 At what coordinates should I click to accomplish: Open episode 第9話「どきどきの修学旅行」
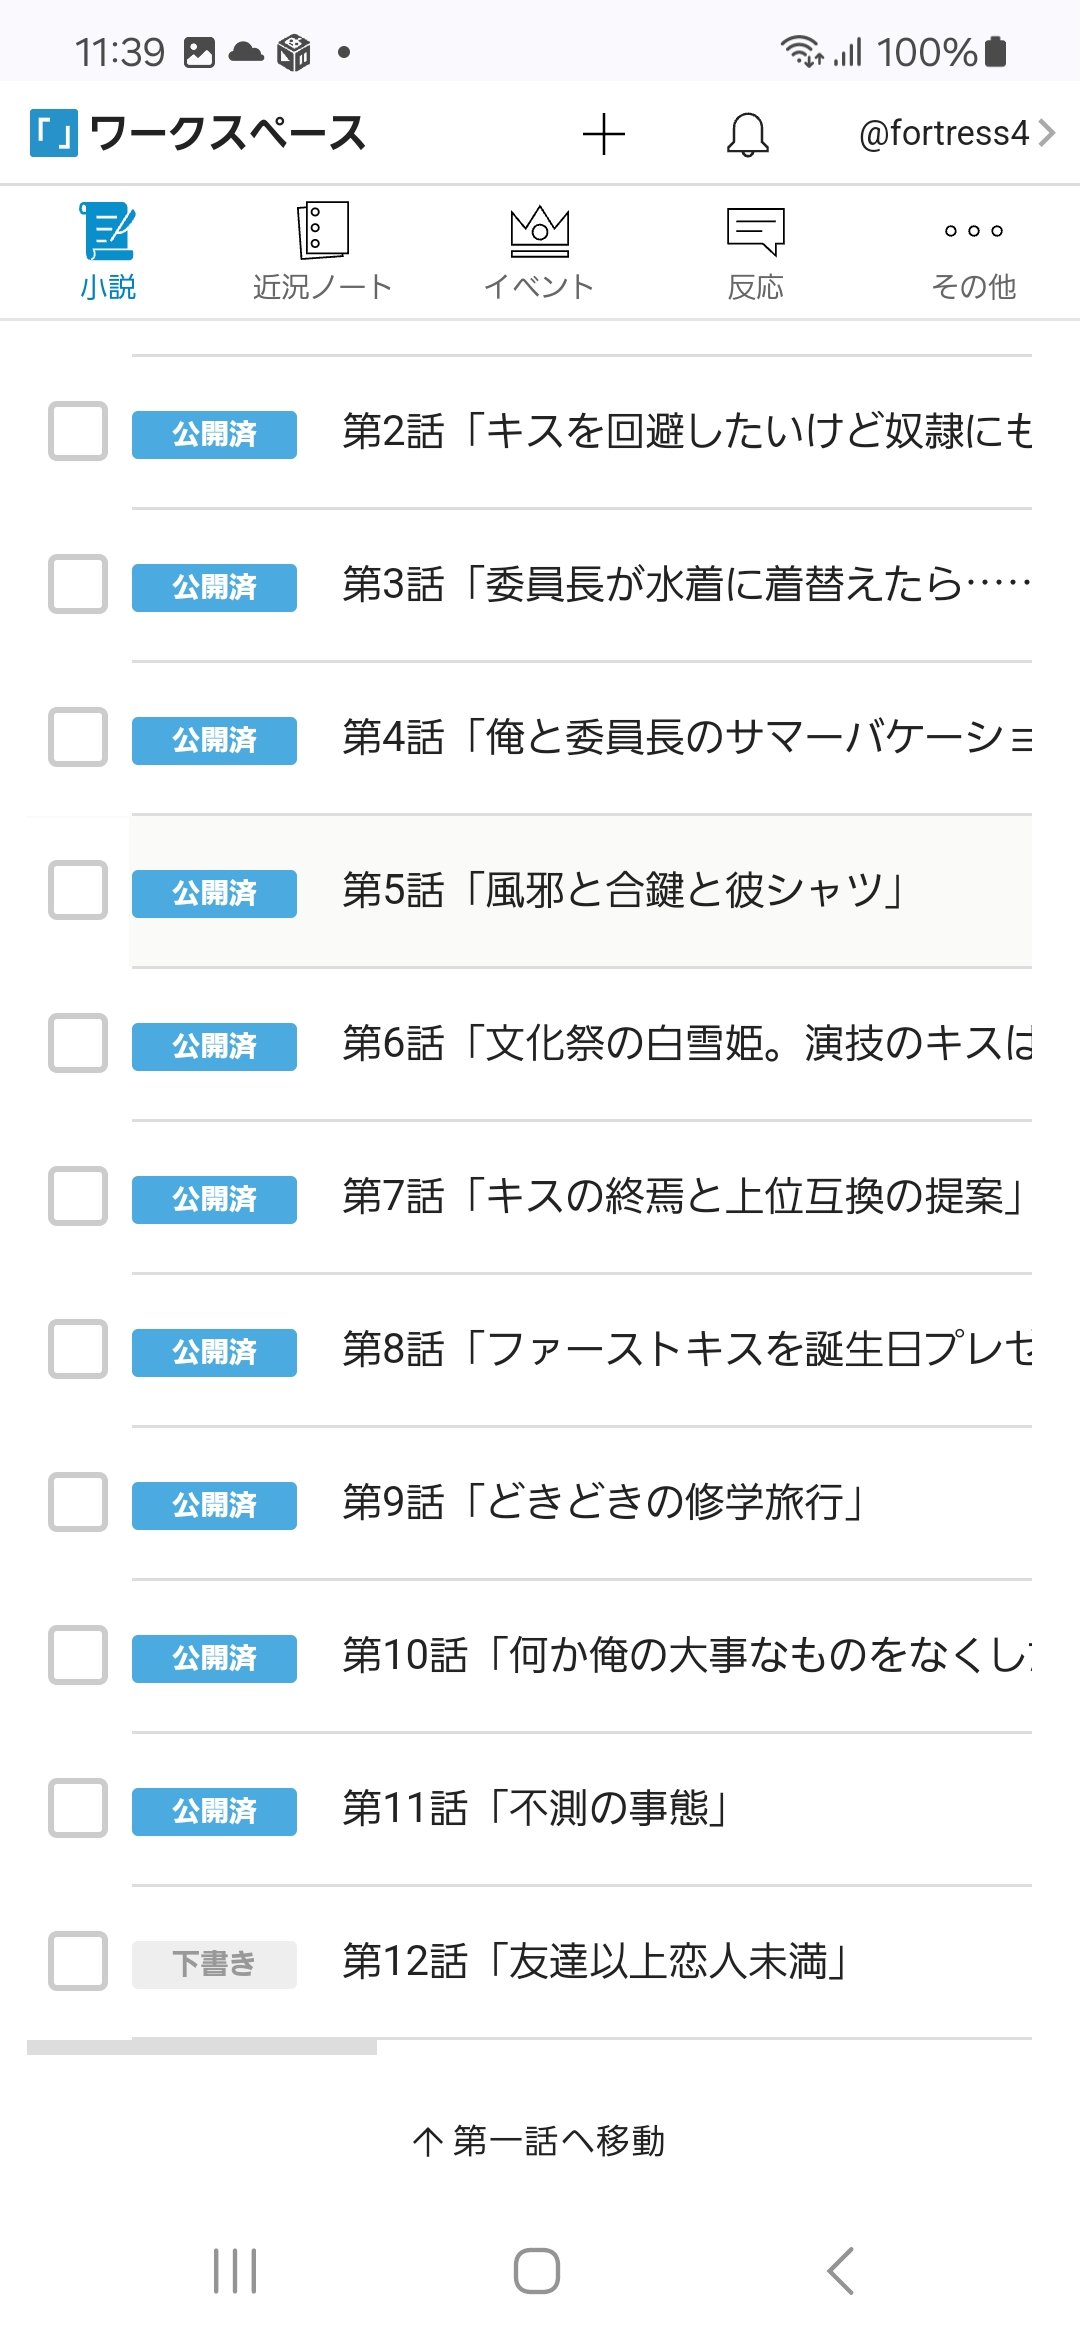click(603, 1502)
